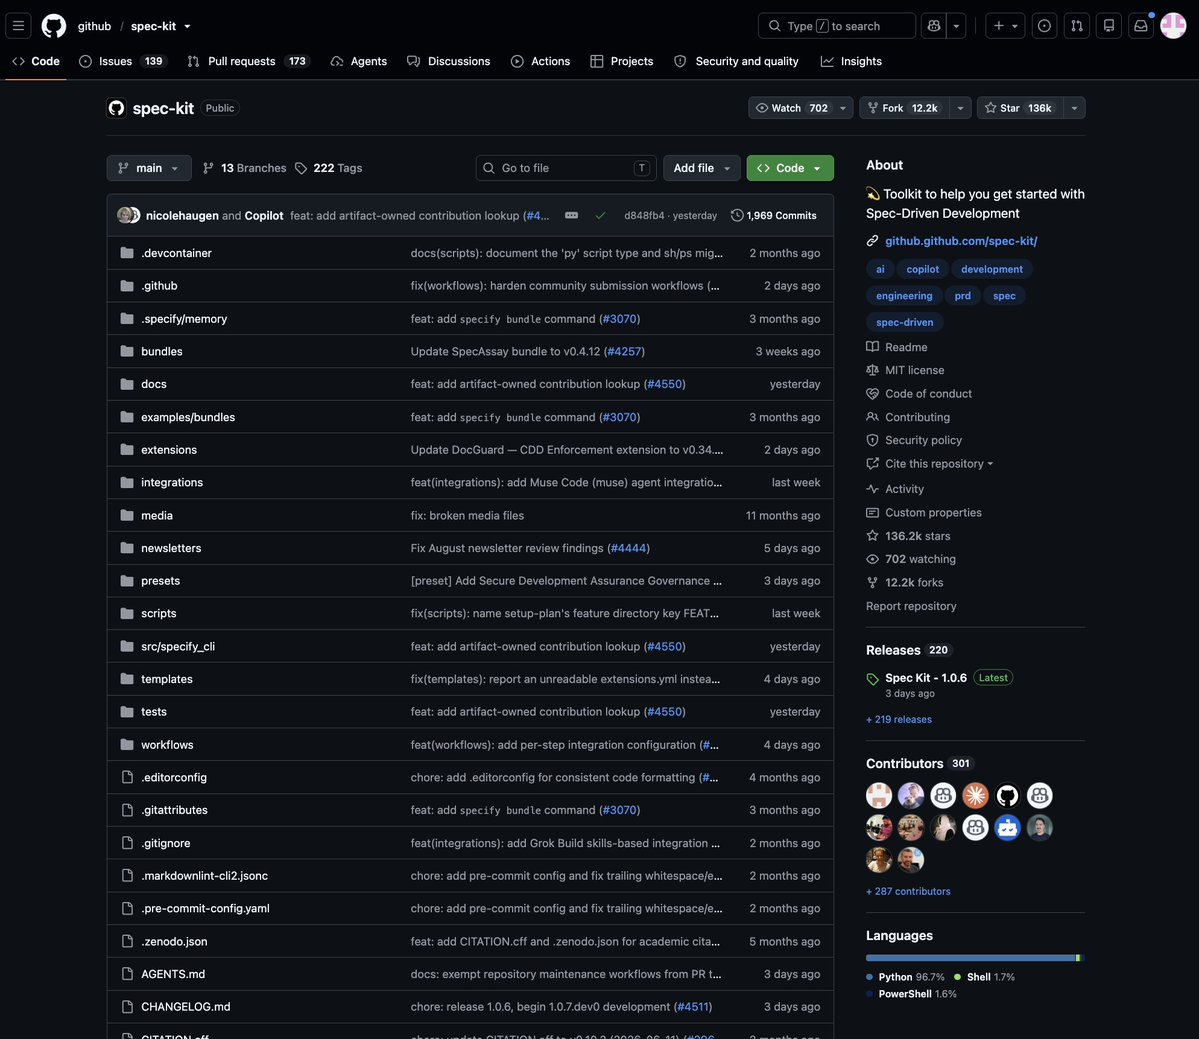Fork the spec-kit repository
The width and height of the screenshot is (1199, 1039).
tap(904, 108)
